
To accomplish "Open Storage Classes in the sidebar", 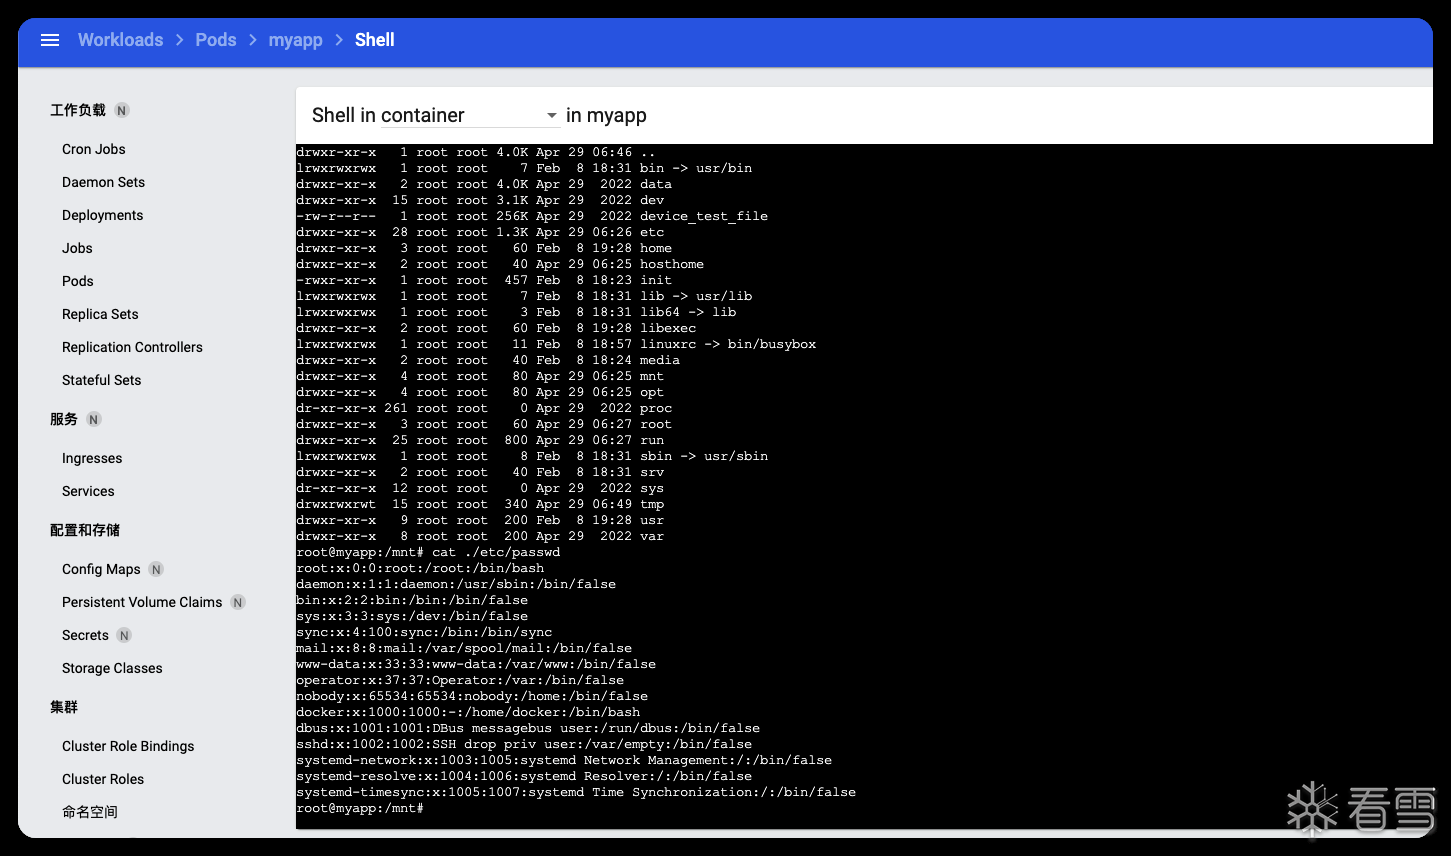I will tap(112, 668).
